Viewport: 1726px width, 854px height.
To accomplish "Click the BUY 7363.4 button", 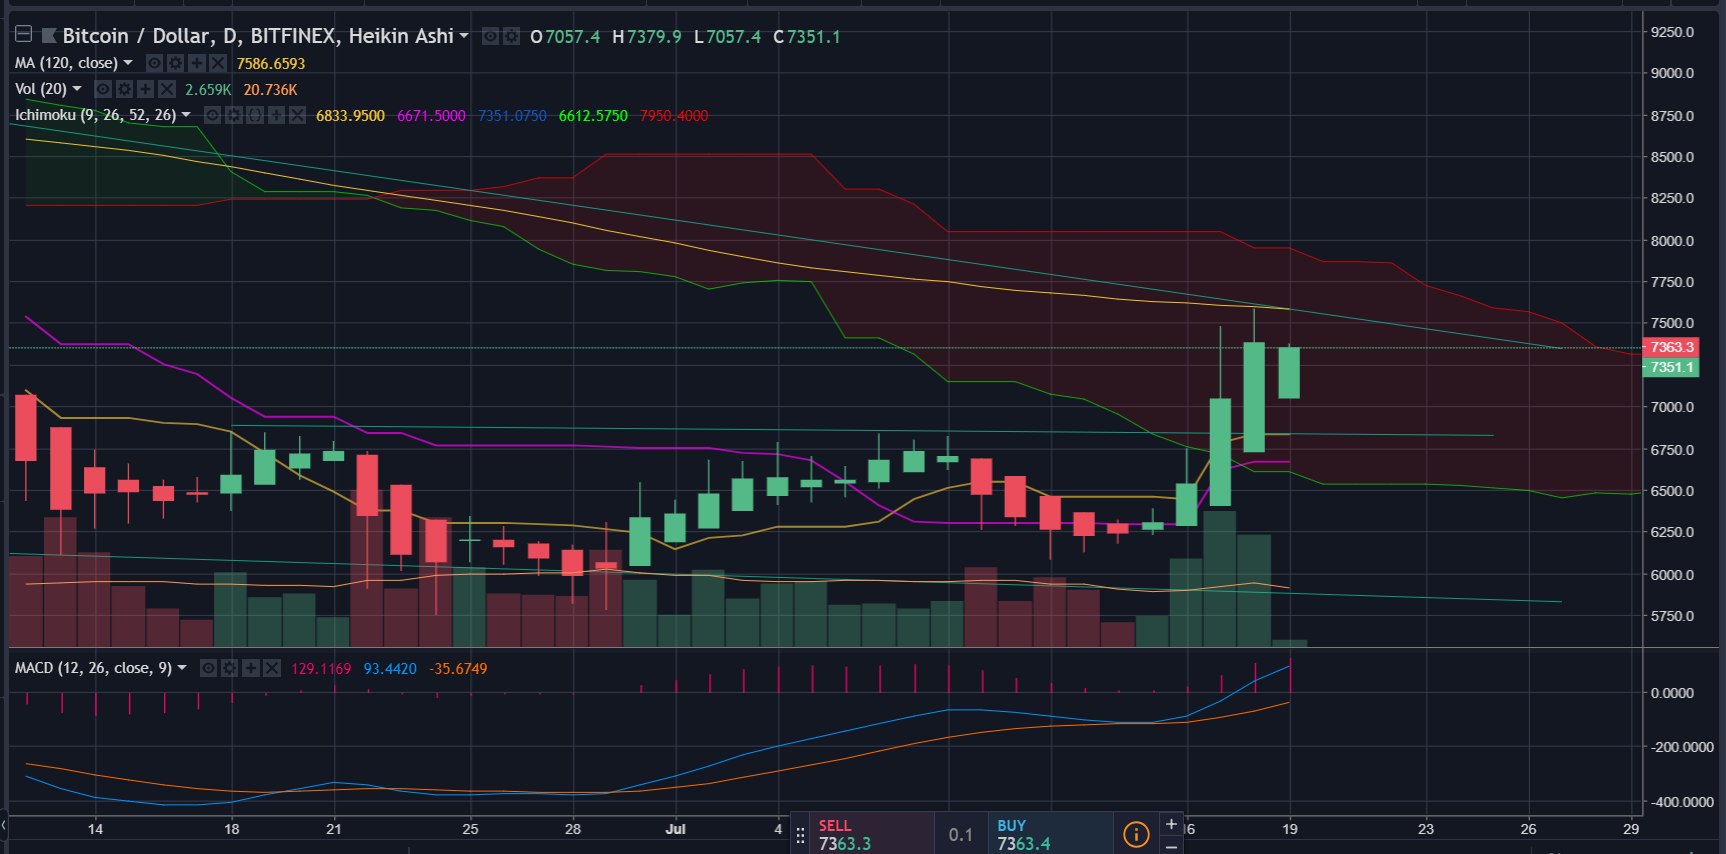I will click(1051, 833).
